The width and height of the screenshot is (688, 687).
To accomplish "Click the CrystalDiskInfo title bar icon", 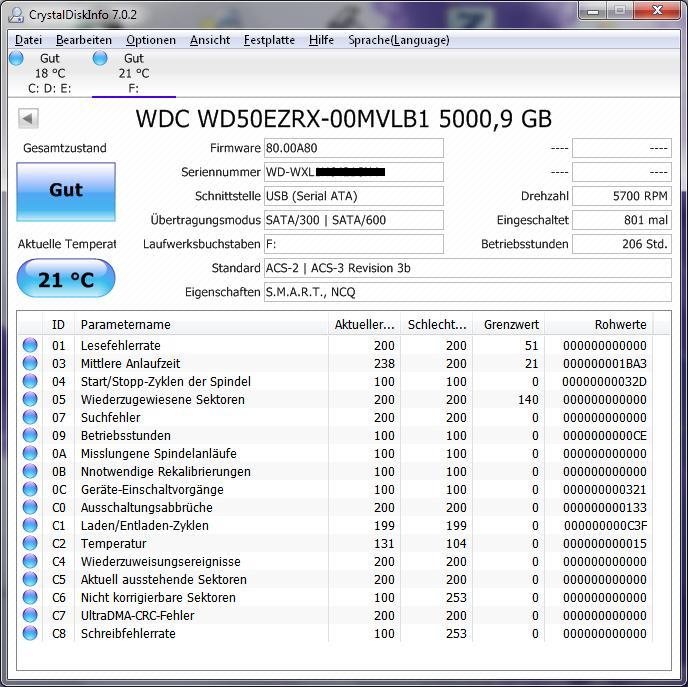I will click(x=16, y=14).
